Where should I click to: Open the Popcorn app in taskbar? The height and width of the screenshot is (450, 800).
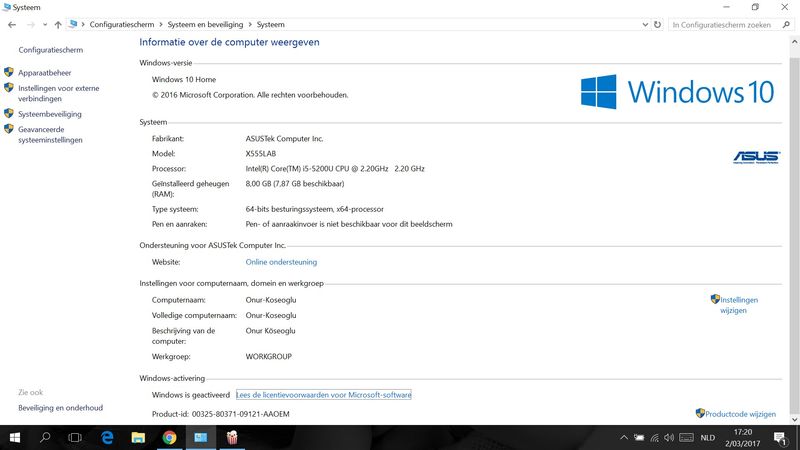point(232,437)
